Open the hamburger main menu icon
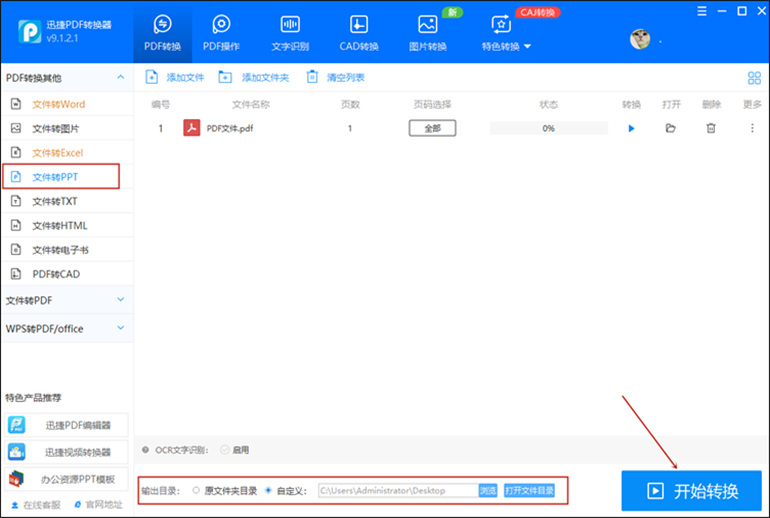 tap(702, 11)
